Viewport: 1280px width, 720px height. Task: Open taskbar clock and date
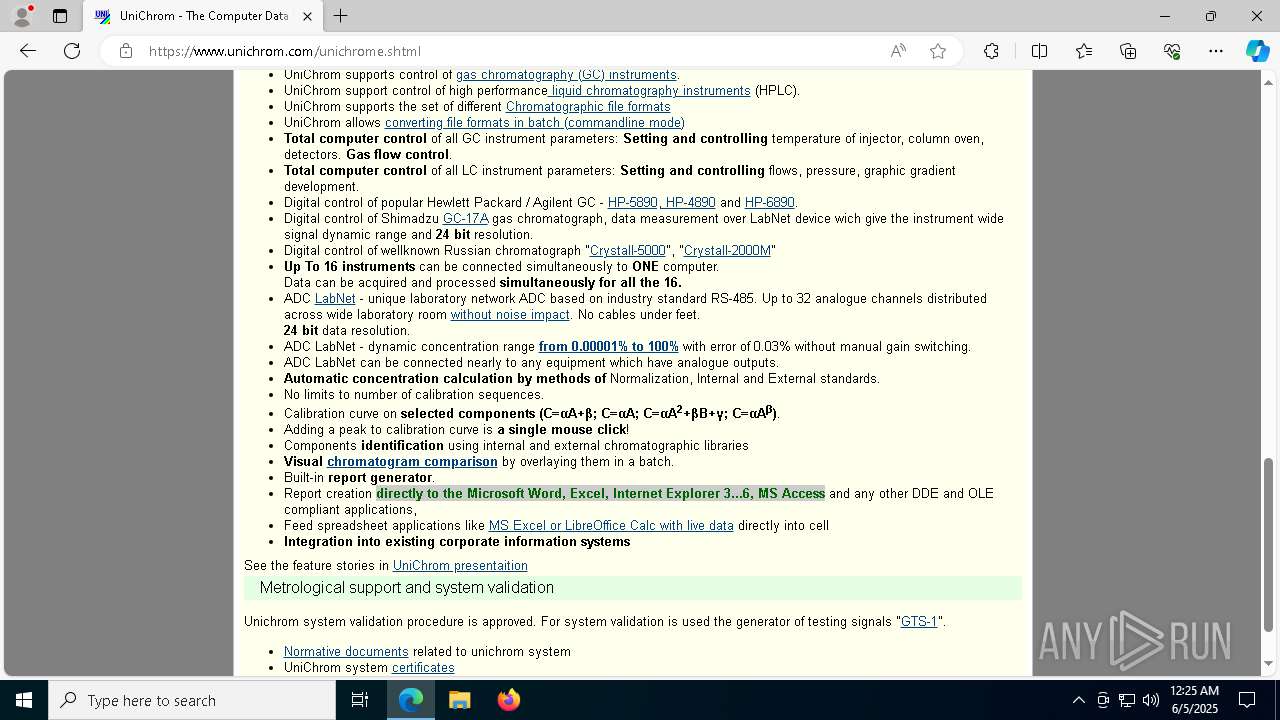[1194, 700]
